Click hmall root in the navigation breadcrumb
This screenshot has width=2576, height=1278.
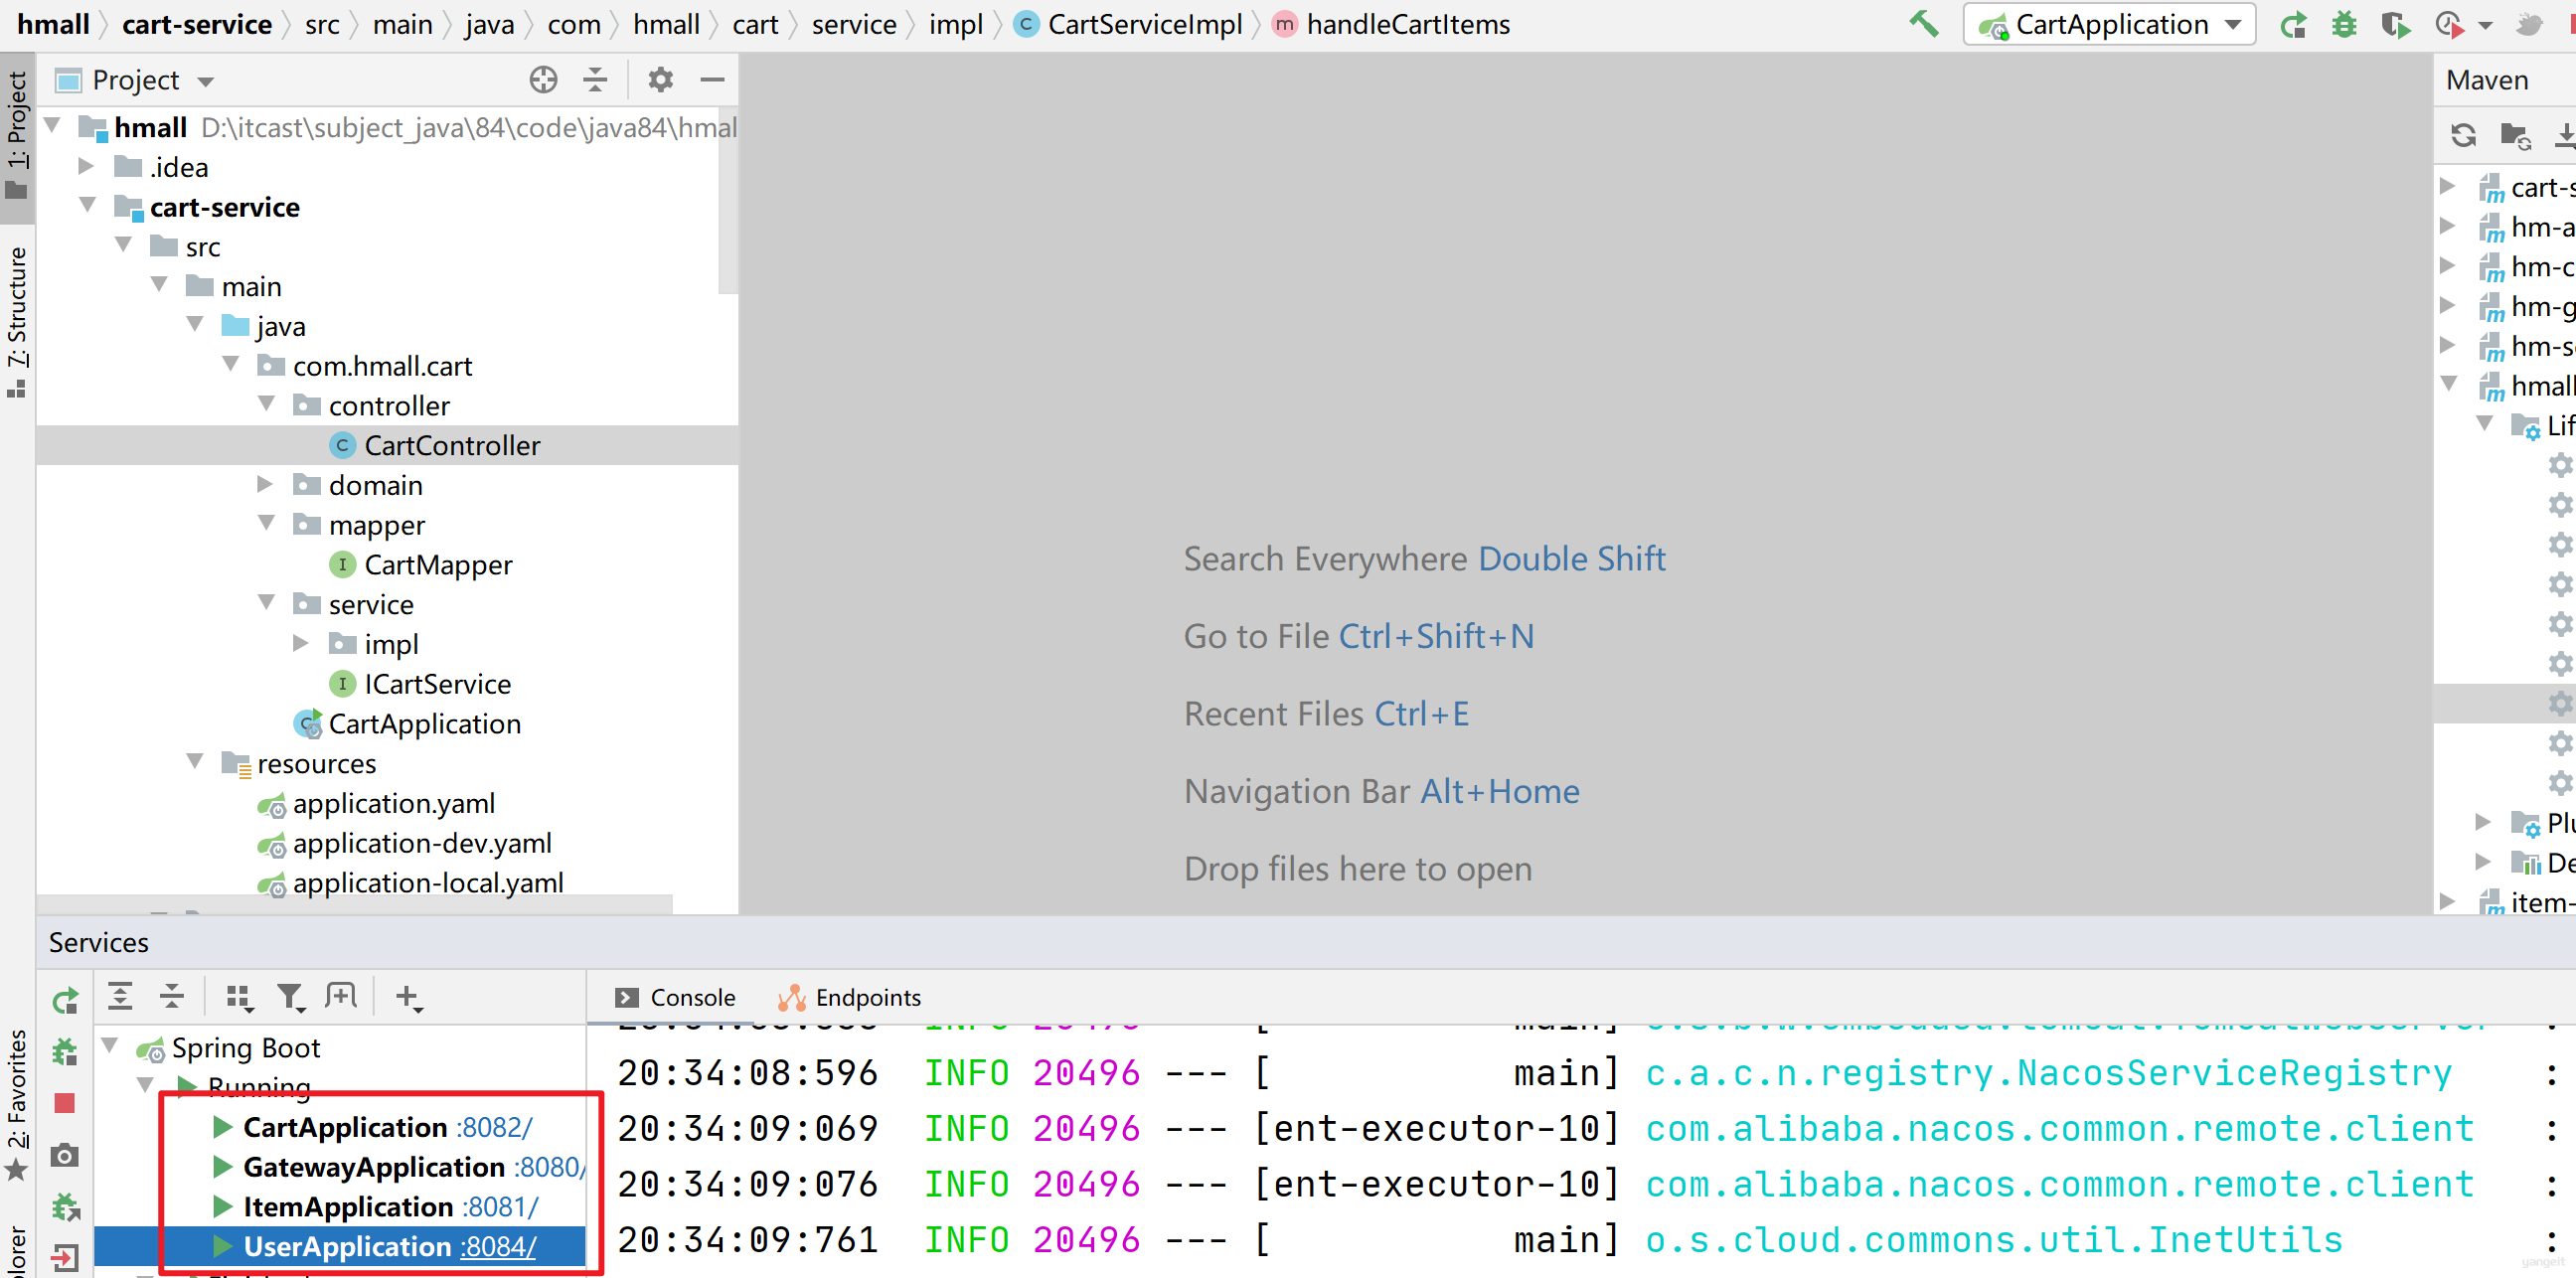[53, 24]
